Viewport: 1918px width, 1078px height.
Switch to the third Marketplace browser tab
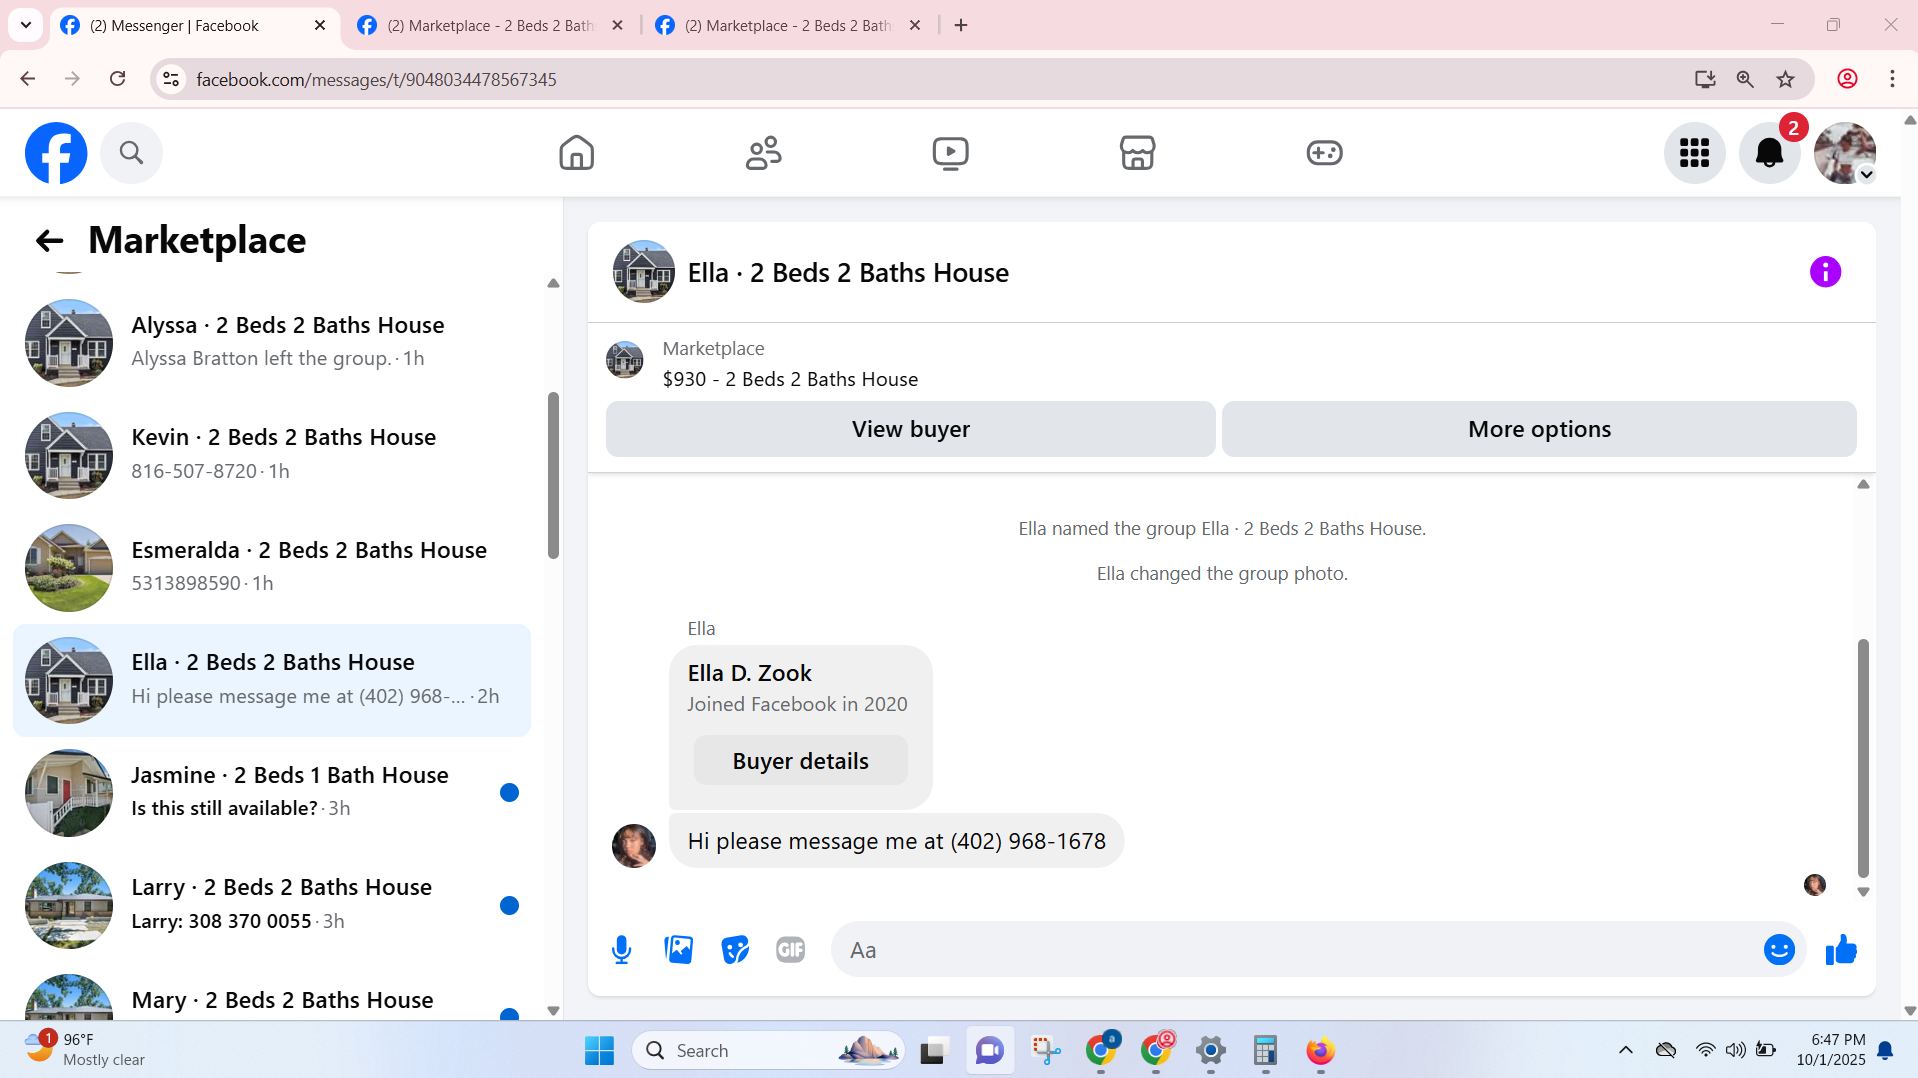(788, 25)
